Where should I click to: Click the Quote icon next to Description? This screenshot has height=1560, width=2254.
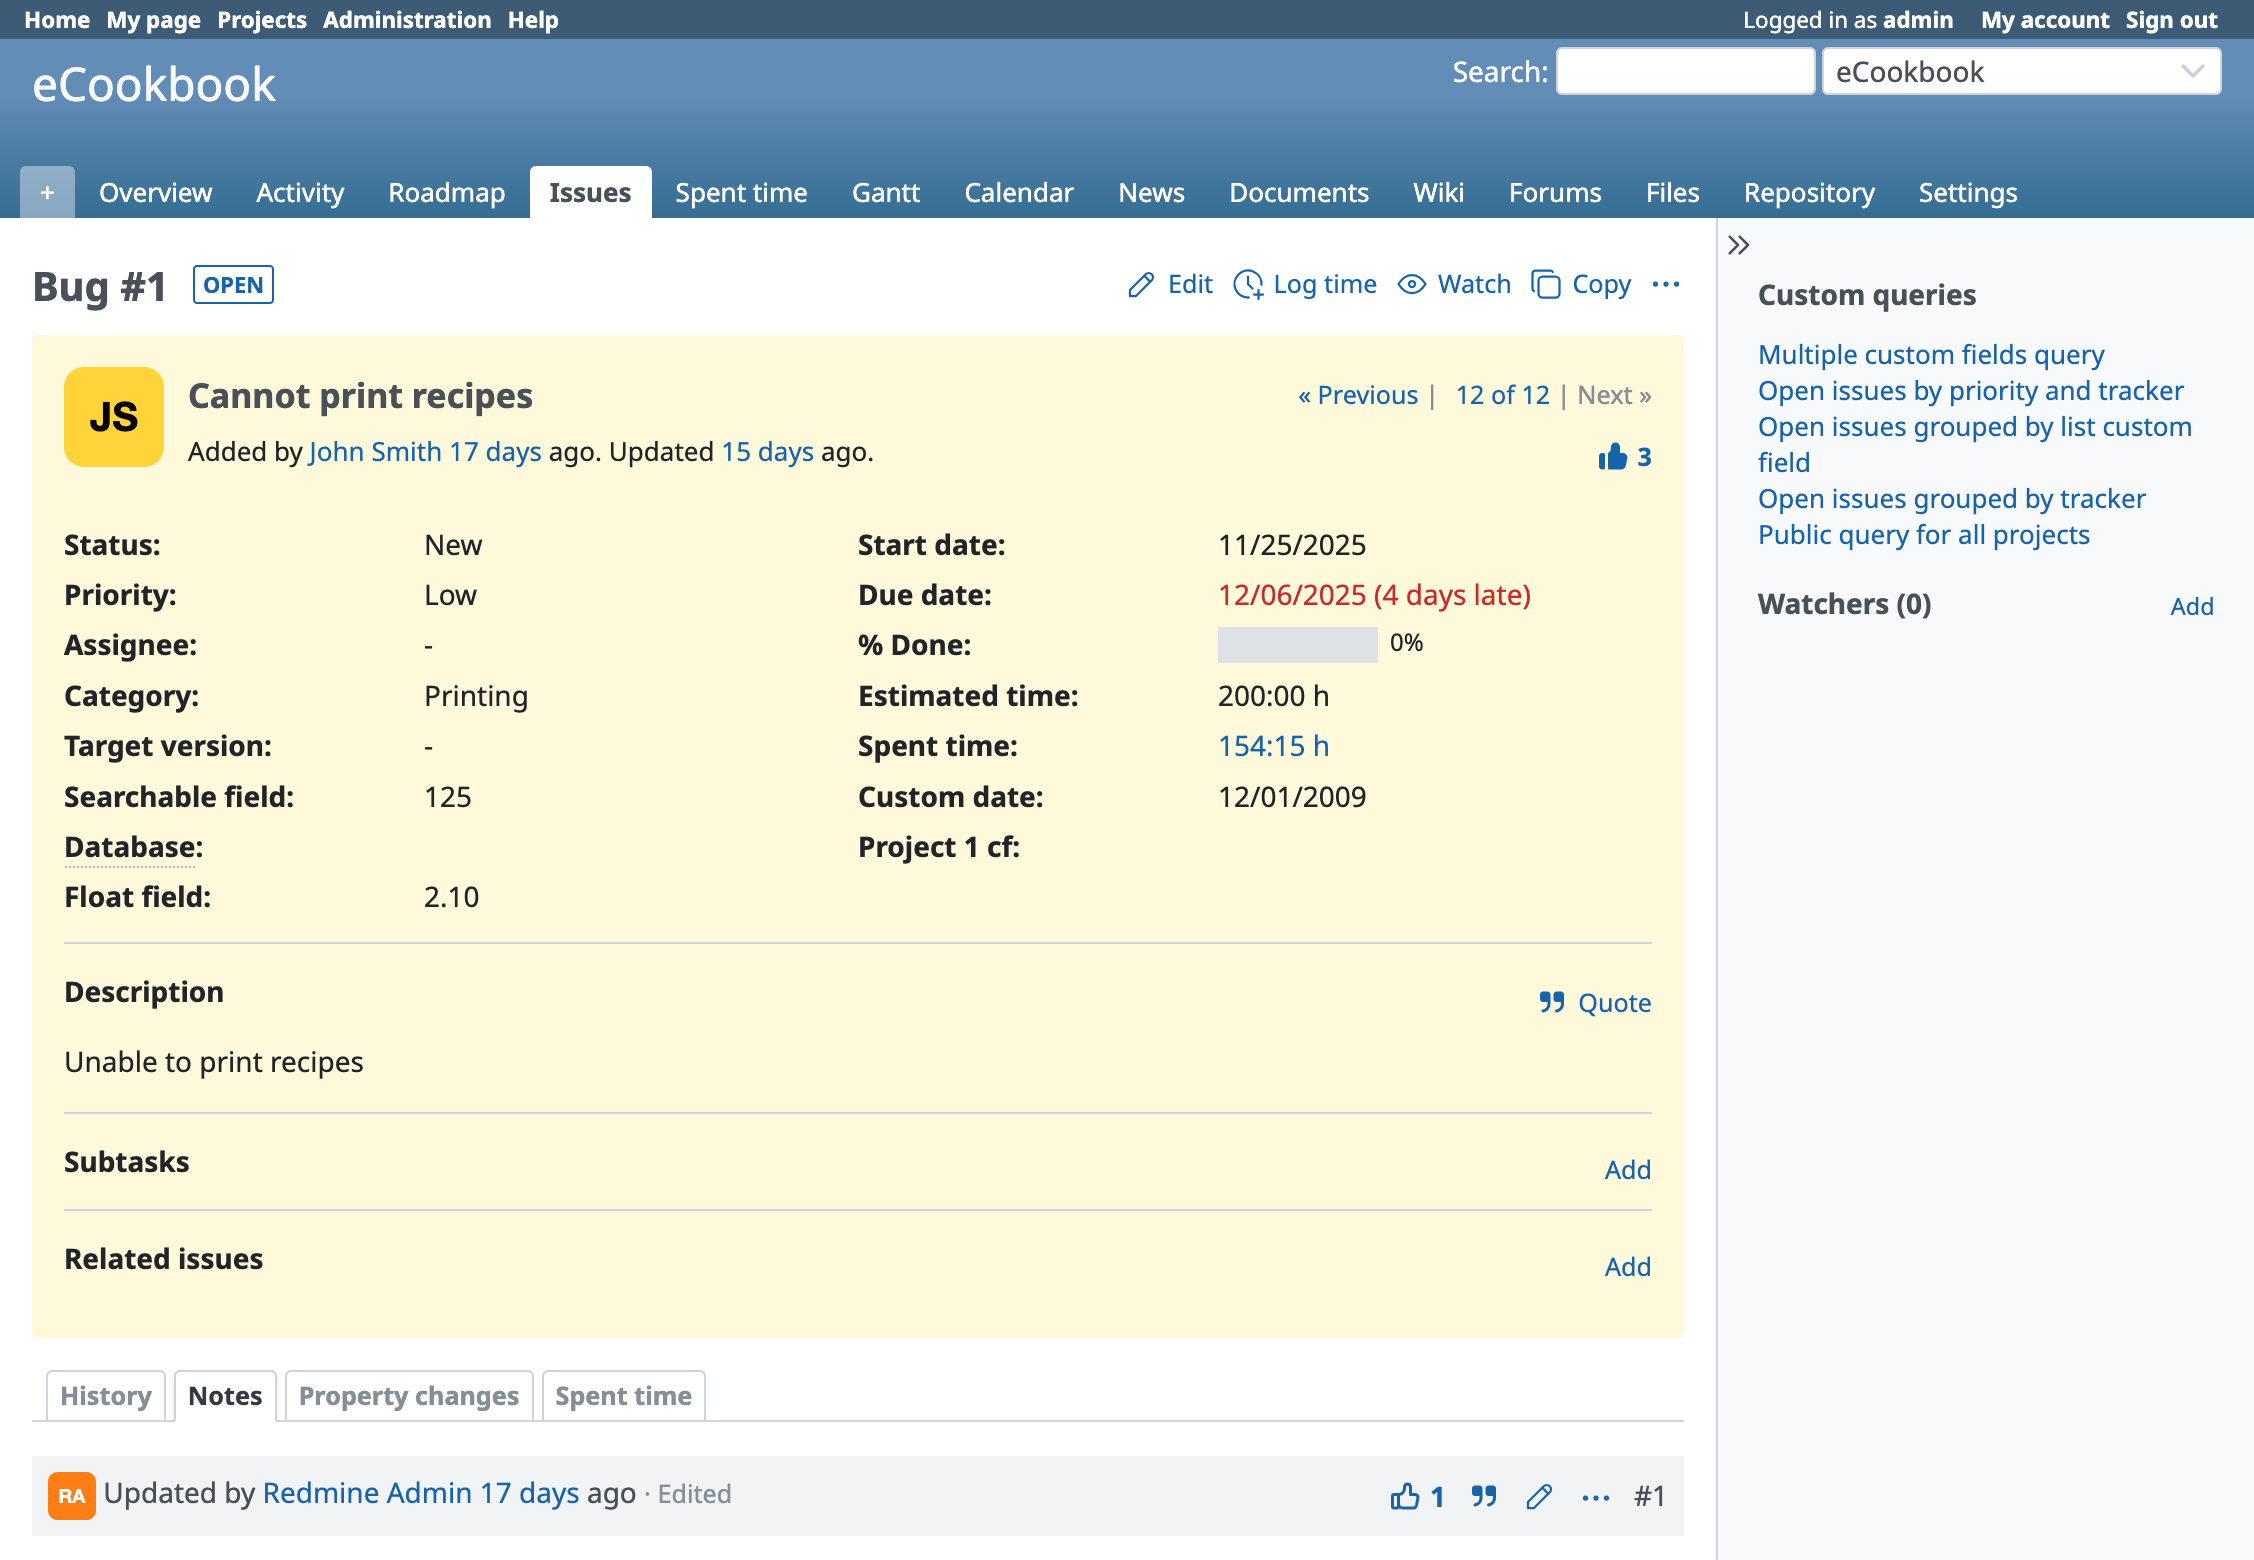[1552, 1002]
